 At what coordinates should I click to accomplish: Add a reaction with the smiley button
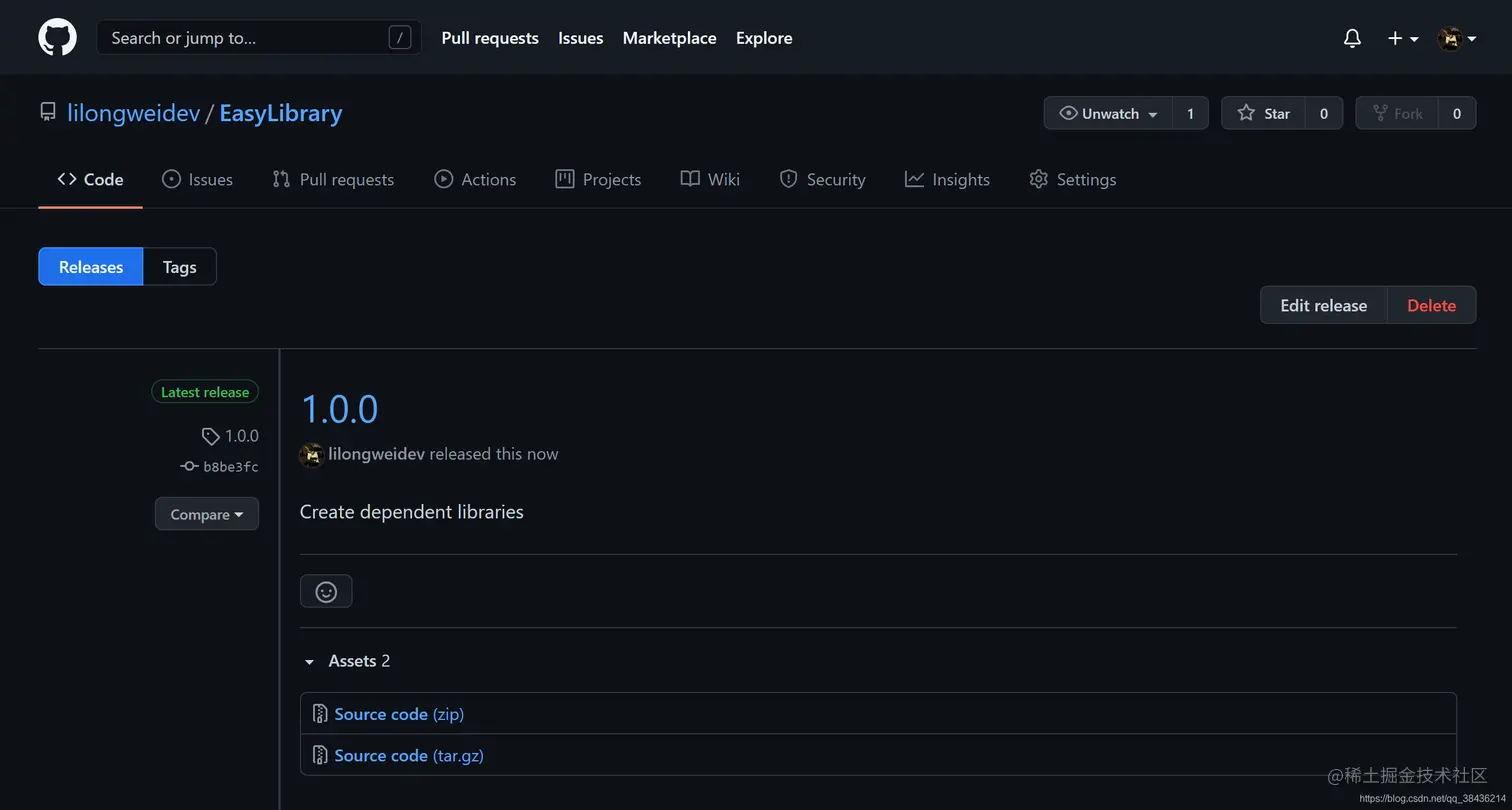click(326, 591)
